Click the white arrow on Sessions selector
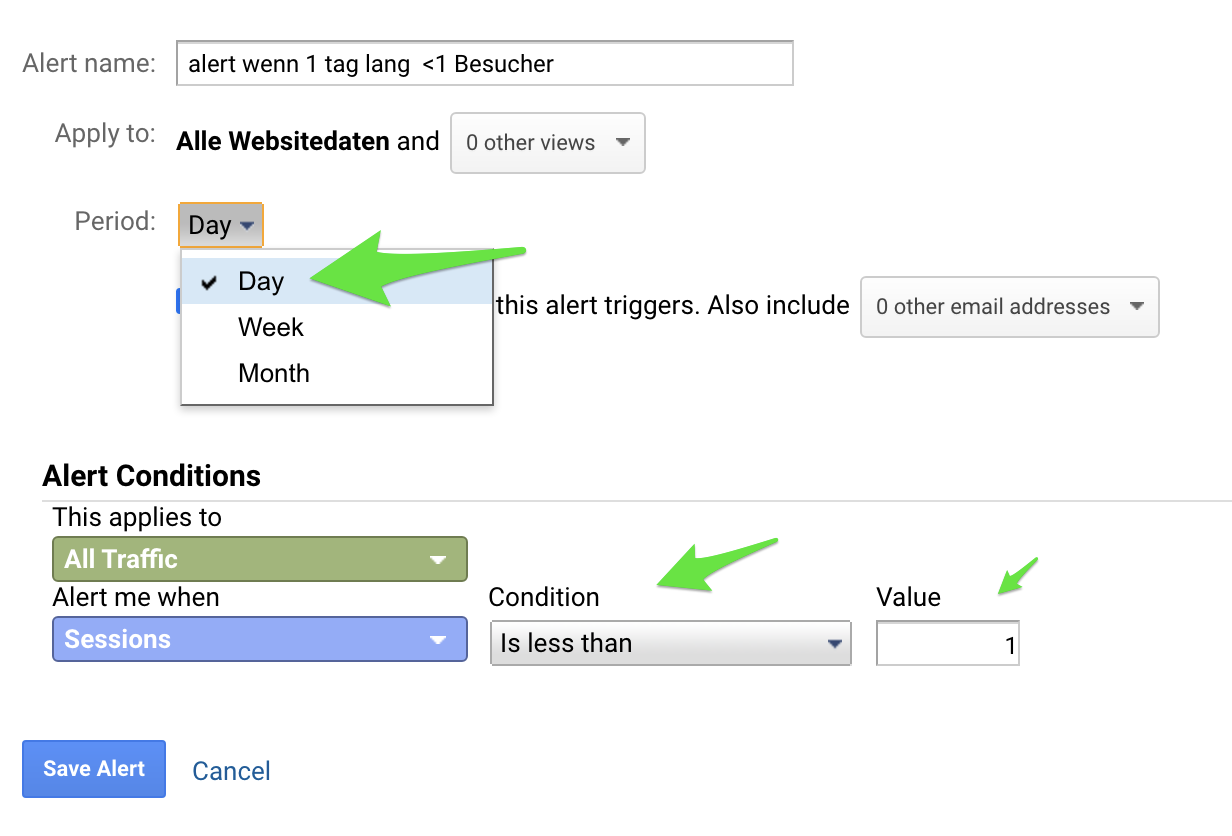This screenshot has height=836, width=1232. click(x=437, y=640)
